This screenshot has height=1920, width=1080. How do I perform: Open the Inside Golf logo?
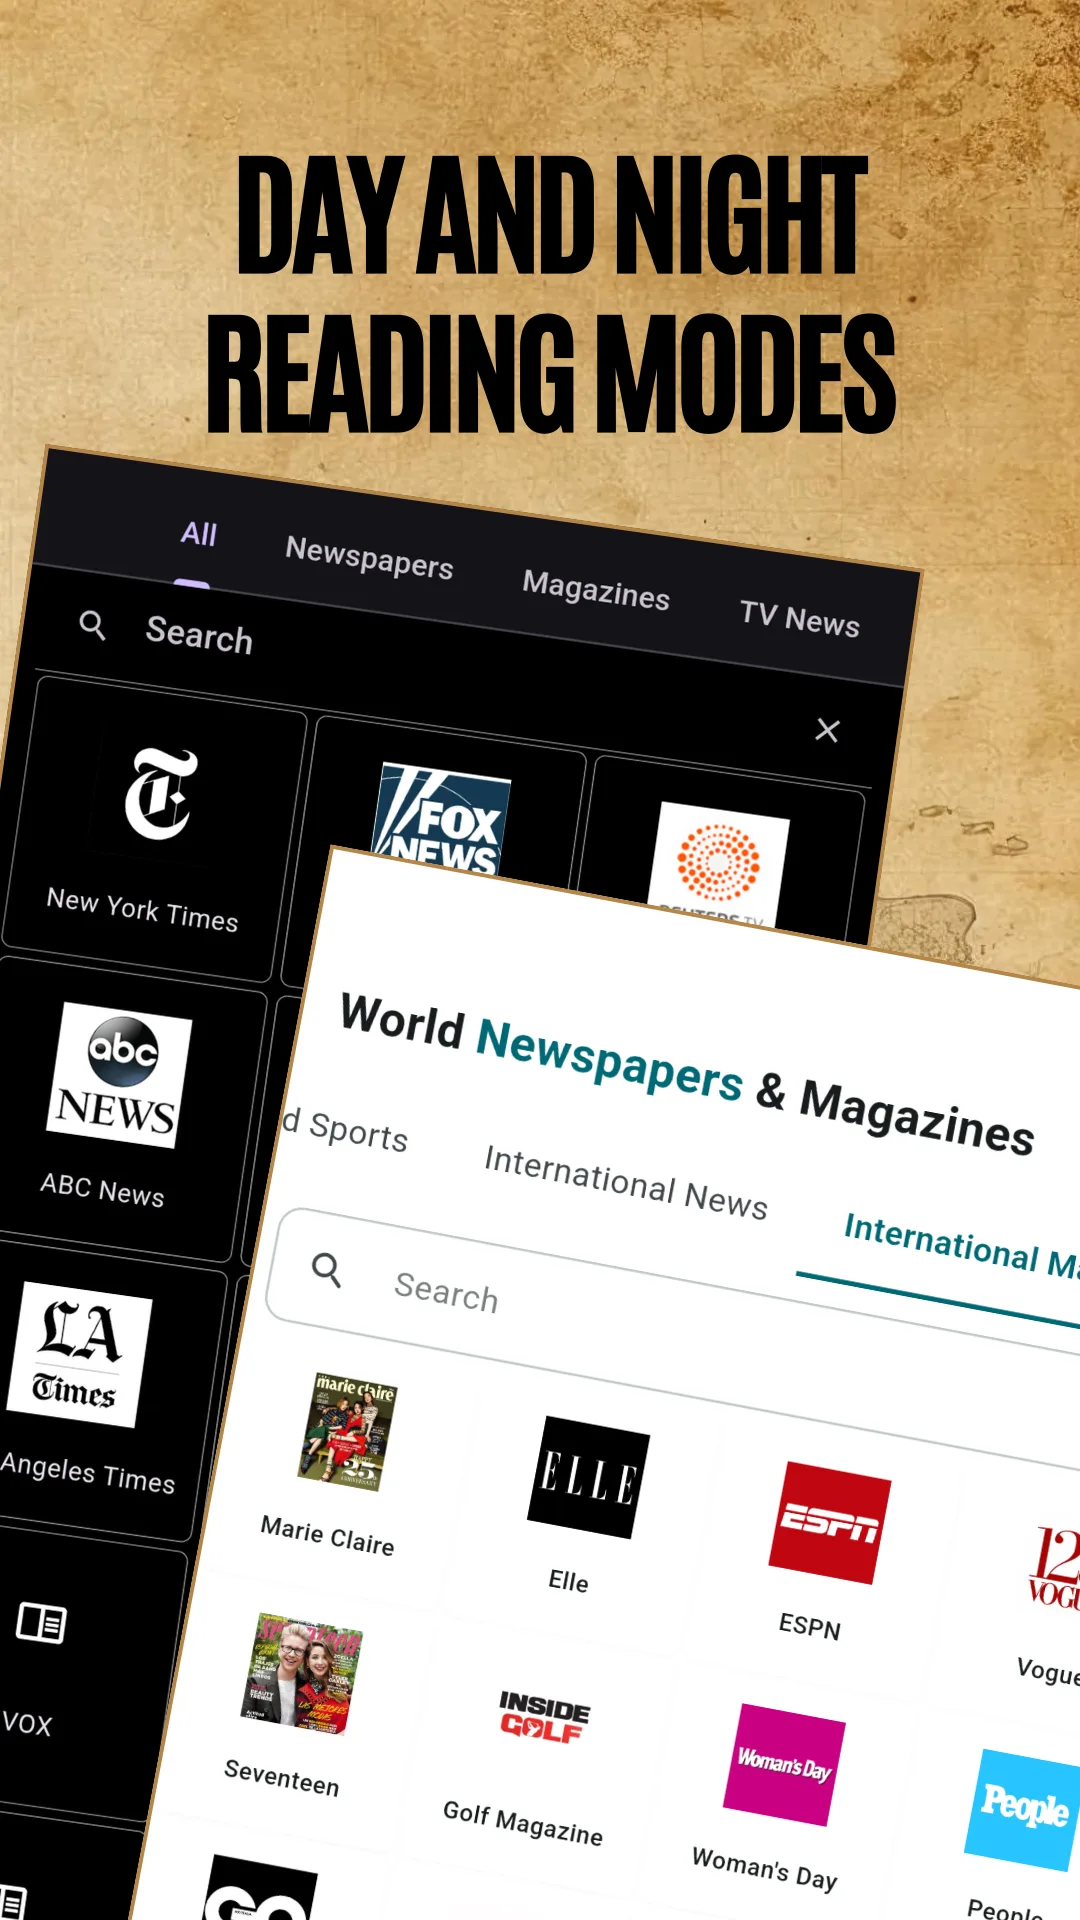(544, 1716)
